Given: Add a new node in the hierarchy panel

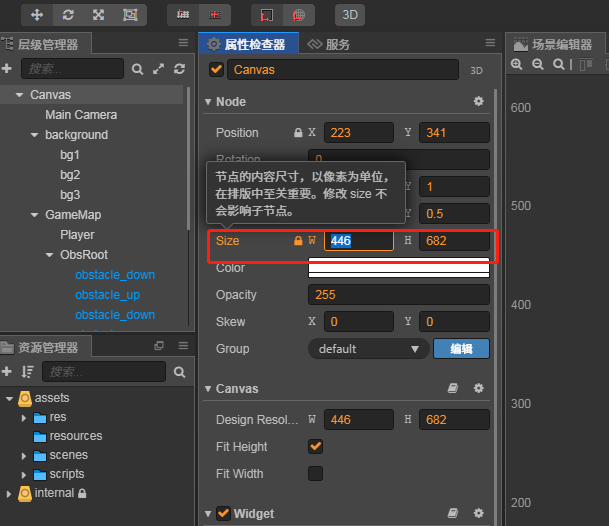Looking at the screenshot, I should pos(7,69).
